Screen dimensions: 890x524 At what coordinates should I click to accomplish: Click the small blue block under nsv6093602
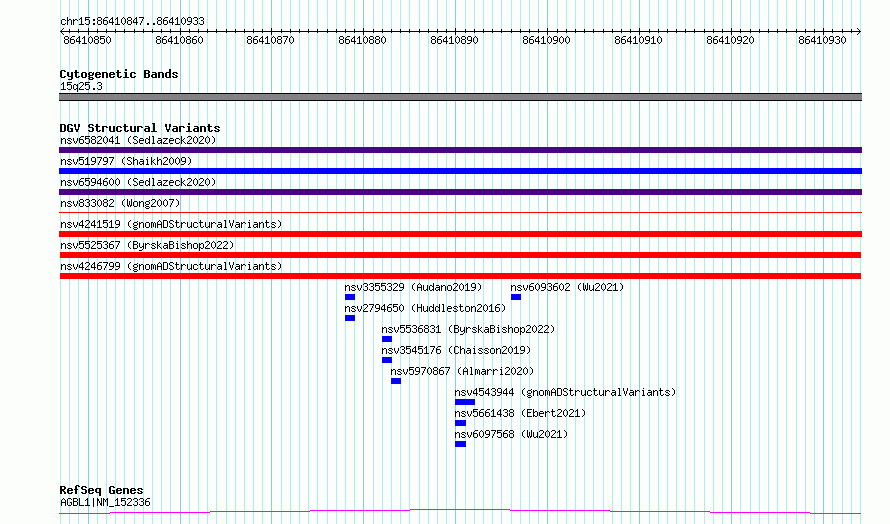516,297
